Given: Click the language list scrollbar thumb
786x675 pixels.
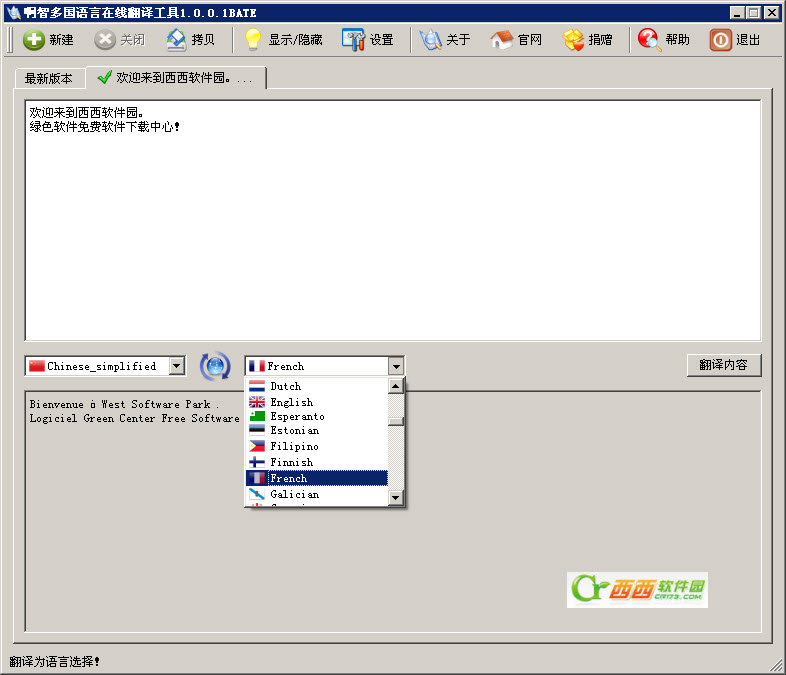Looking at the screenshot, I should [x=396, y=421].
